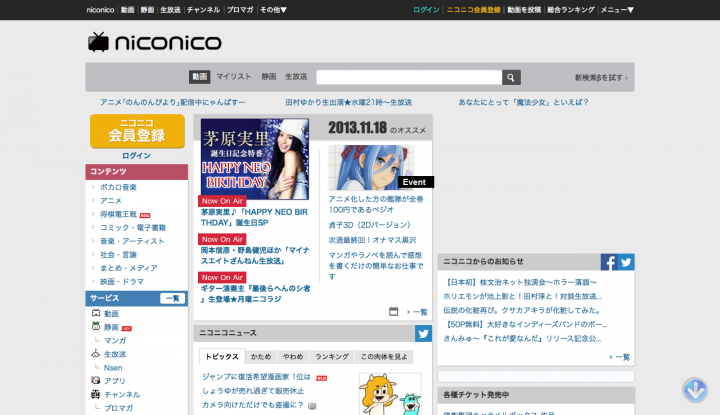Click the 動画 service icon in sidebar
The image size is (720, 415).
(x=96, y=313)
